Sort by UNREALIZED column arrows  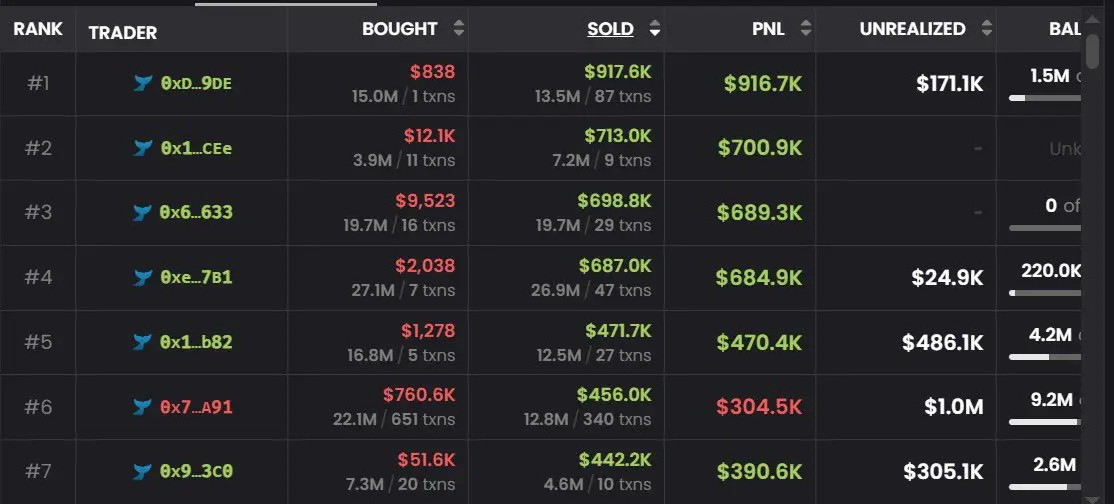[986, 28]
